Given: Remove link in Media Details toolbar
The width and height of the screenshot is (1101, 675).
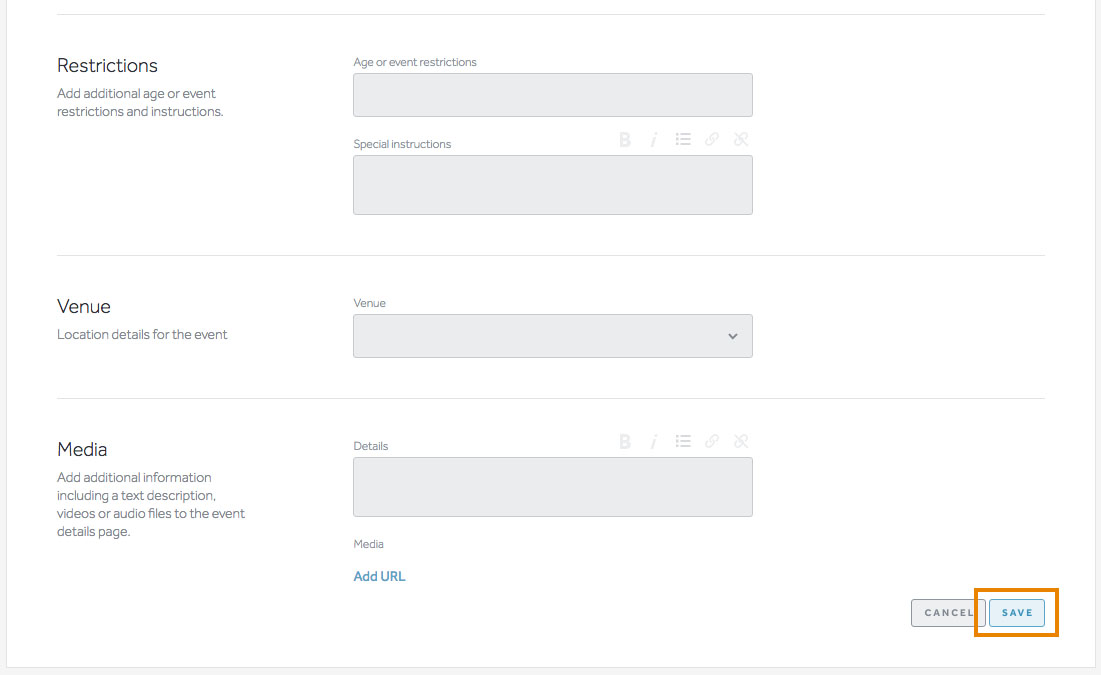Looking at the screenshot, I should [741, 441].
